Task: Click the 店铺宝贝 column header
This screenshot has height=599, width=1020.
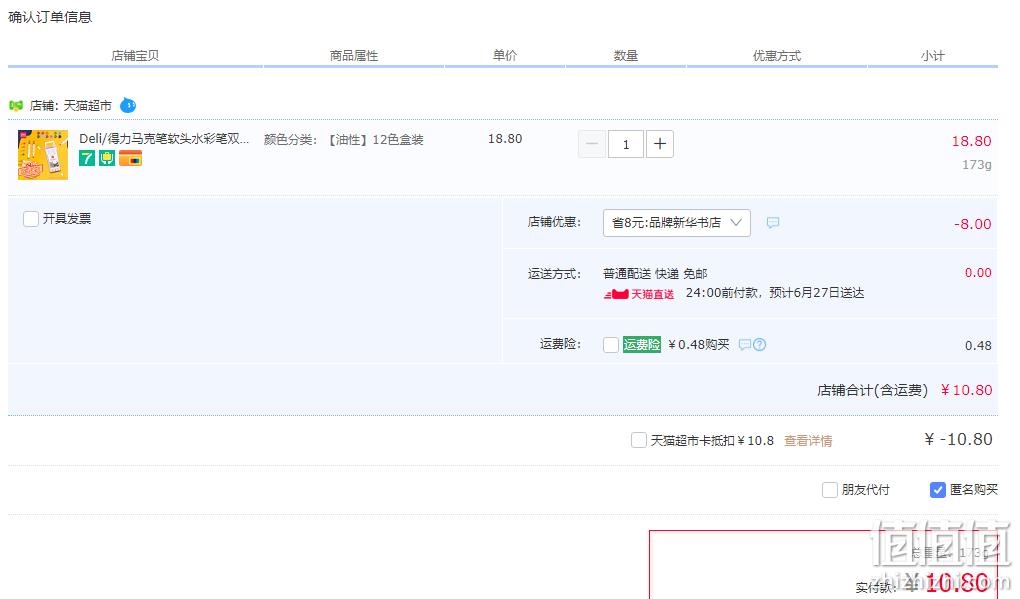Action: 135,56
